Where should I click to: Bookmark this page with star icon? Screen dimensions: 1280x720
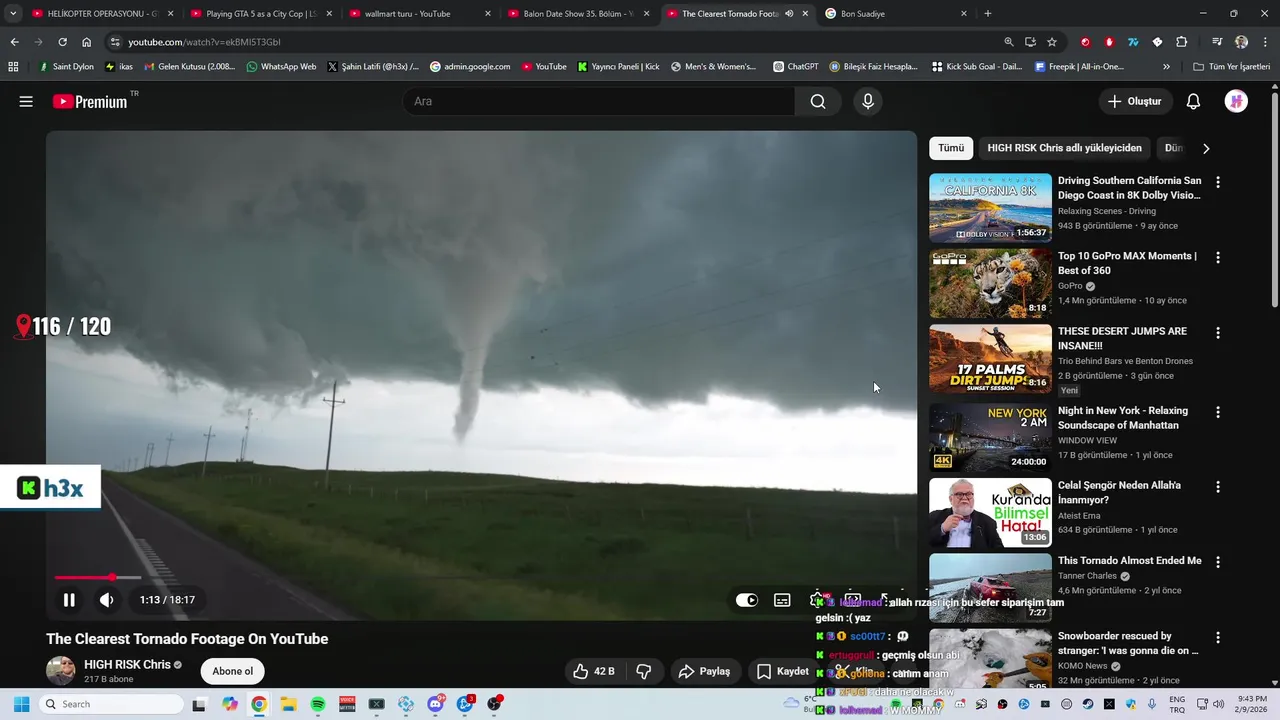pyautogui.click(x=1052, y=42)
